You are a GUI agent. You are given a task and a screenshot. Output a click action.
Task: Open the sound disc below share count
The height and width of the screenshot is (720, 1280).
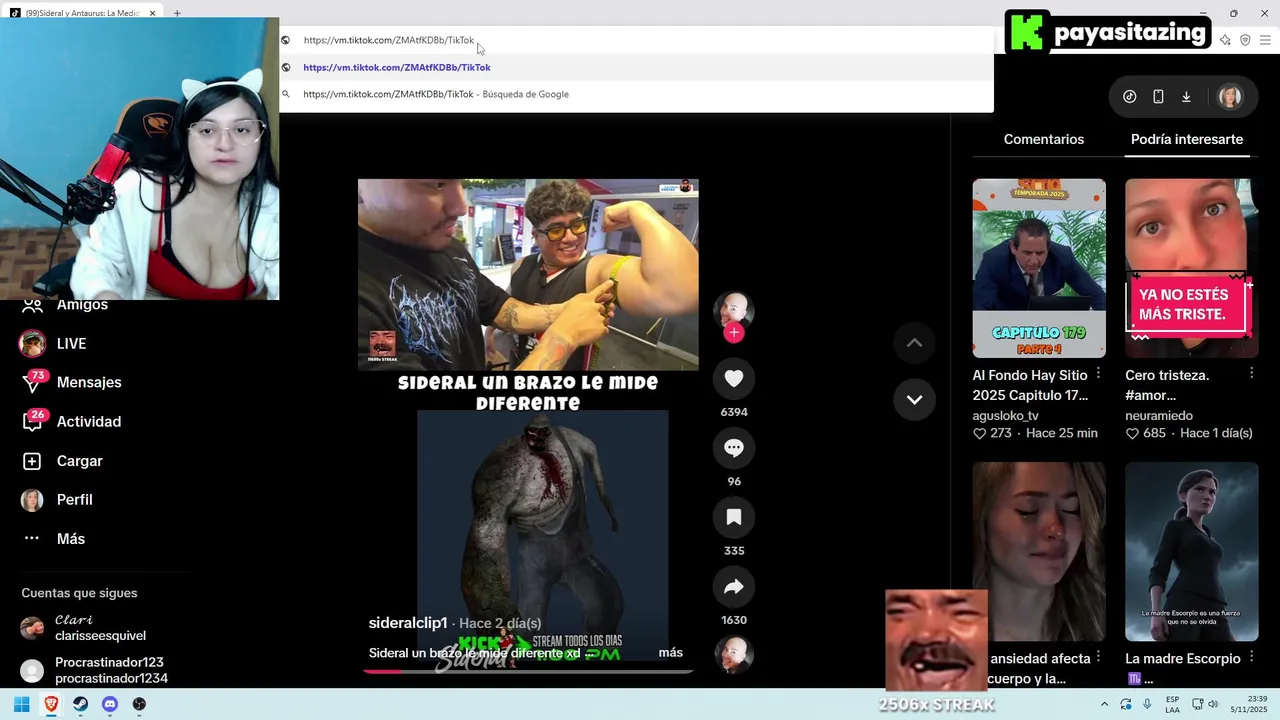coord(734,654)
